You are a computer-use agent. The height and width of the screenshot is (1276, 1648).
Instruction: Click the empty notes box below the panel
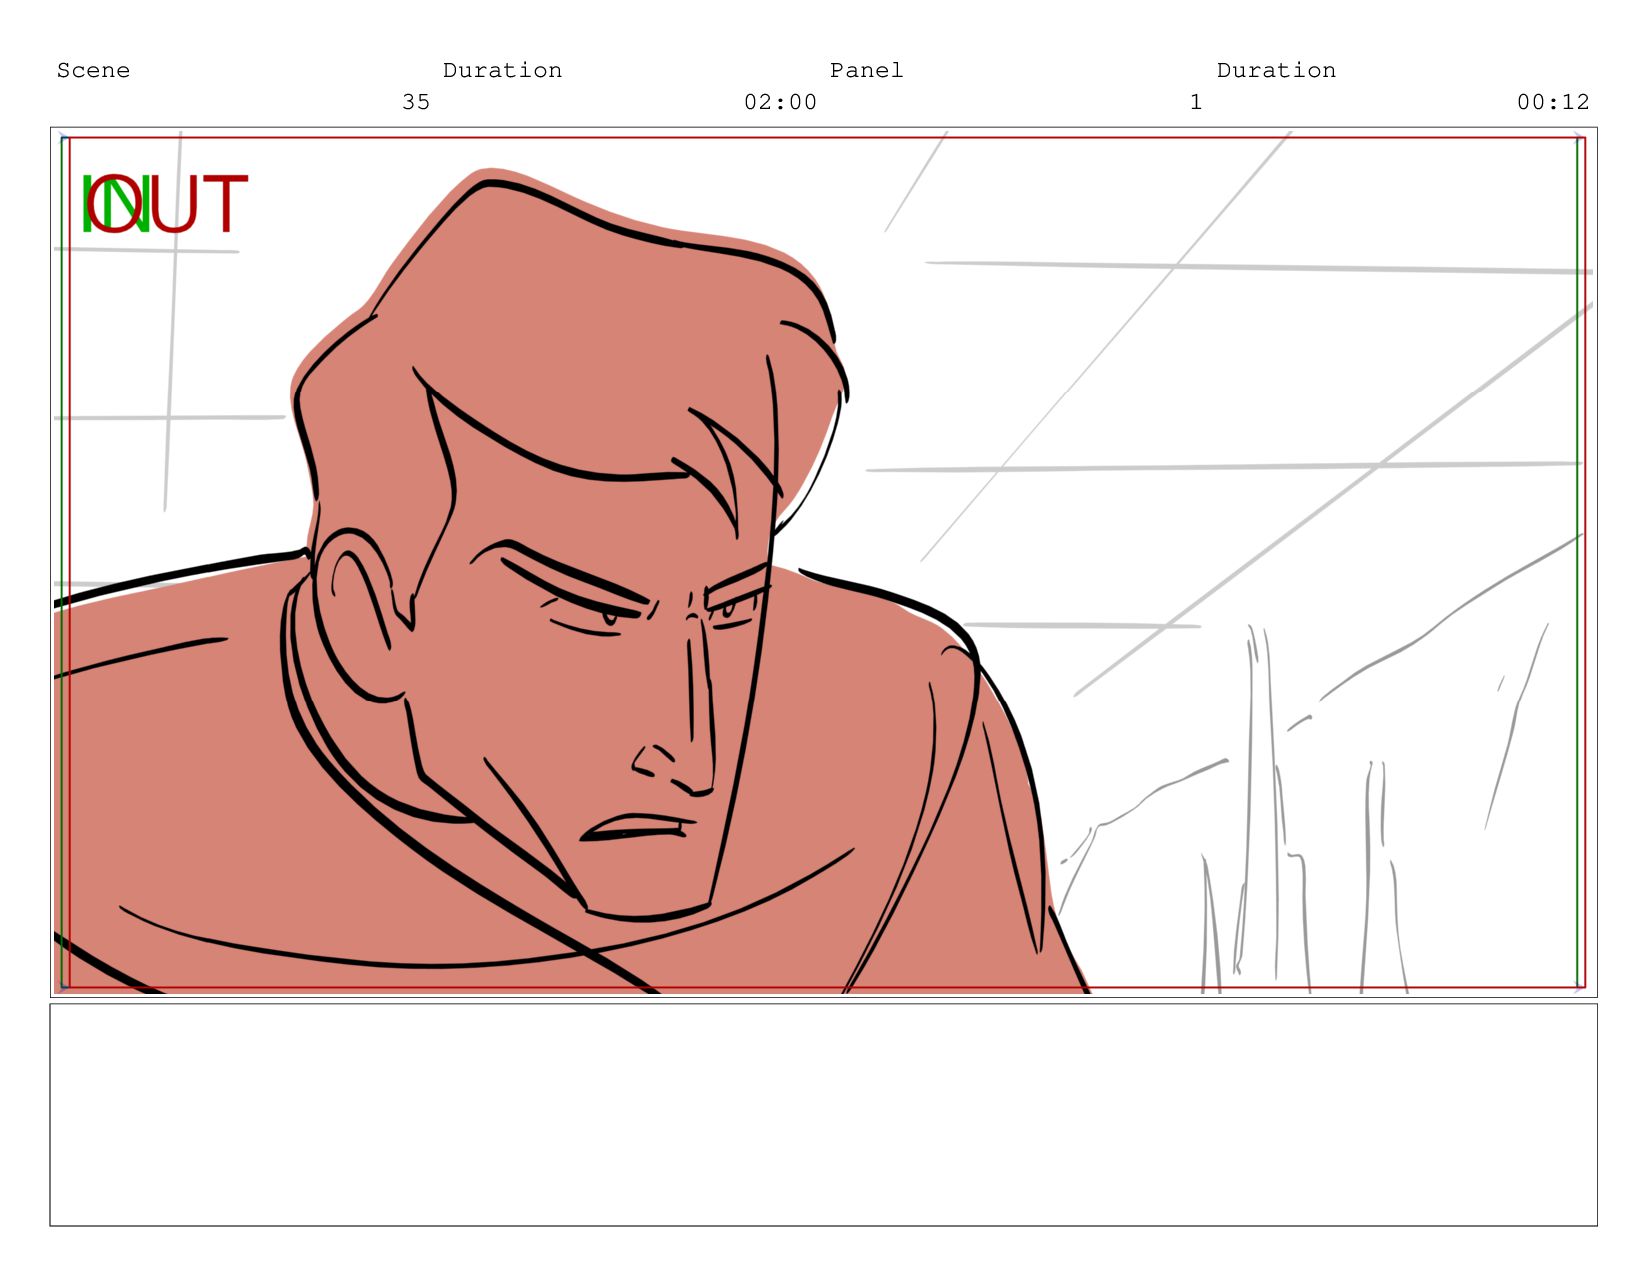[823, 1115]
